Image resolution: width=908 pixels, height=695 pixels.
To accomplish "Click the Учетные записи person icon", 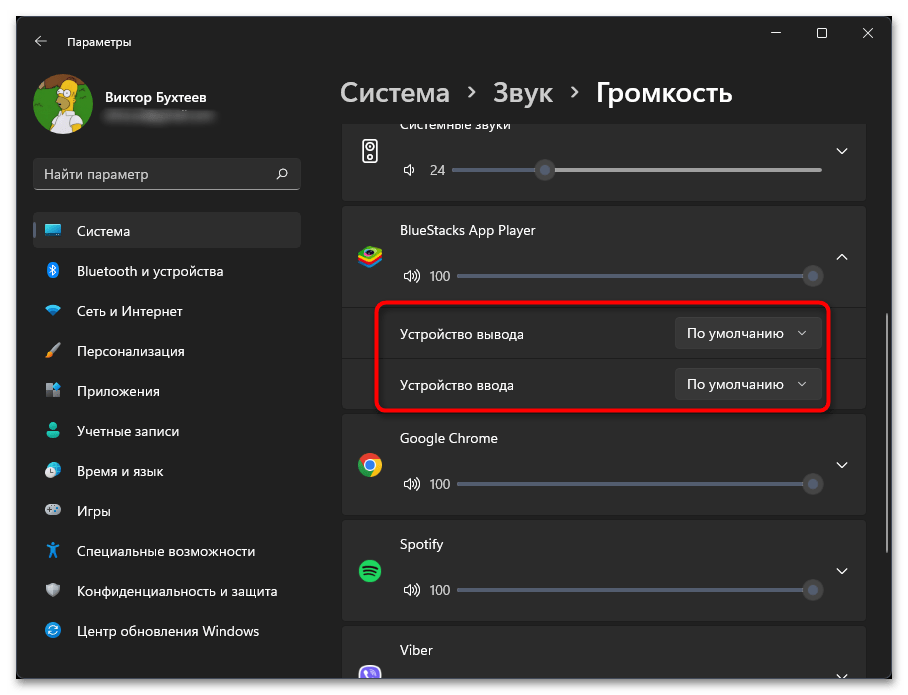I will click(x=53, y=430).
